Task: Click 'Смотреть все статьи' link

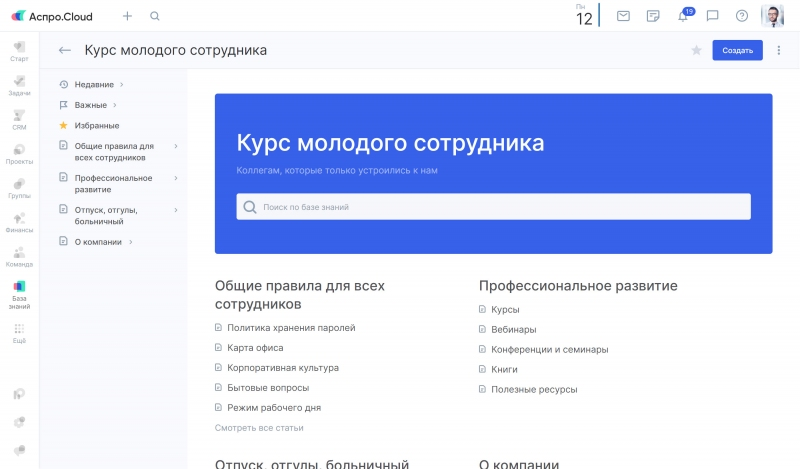Action: click(x=259, y=428)
